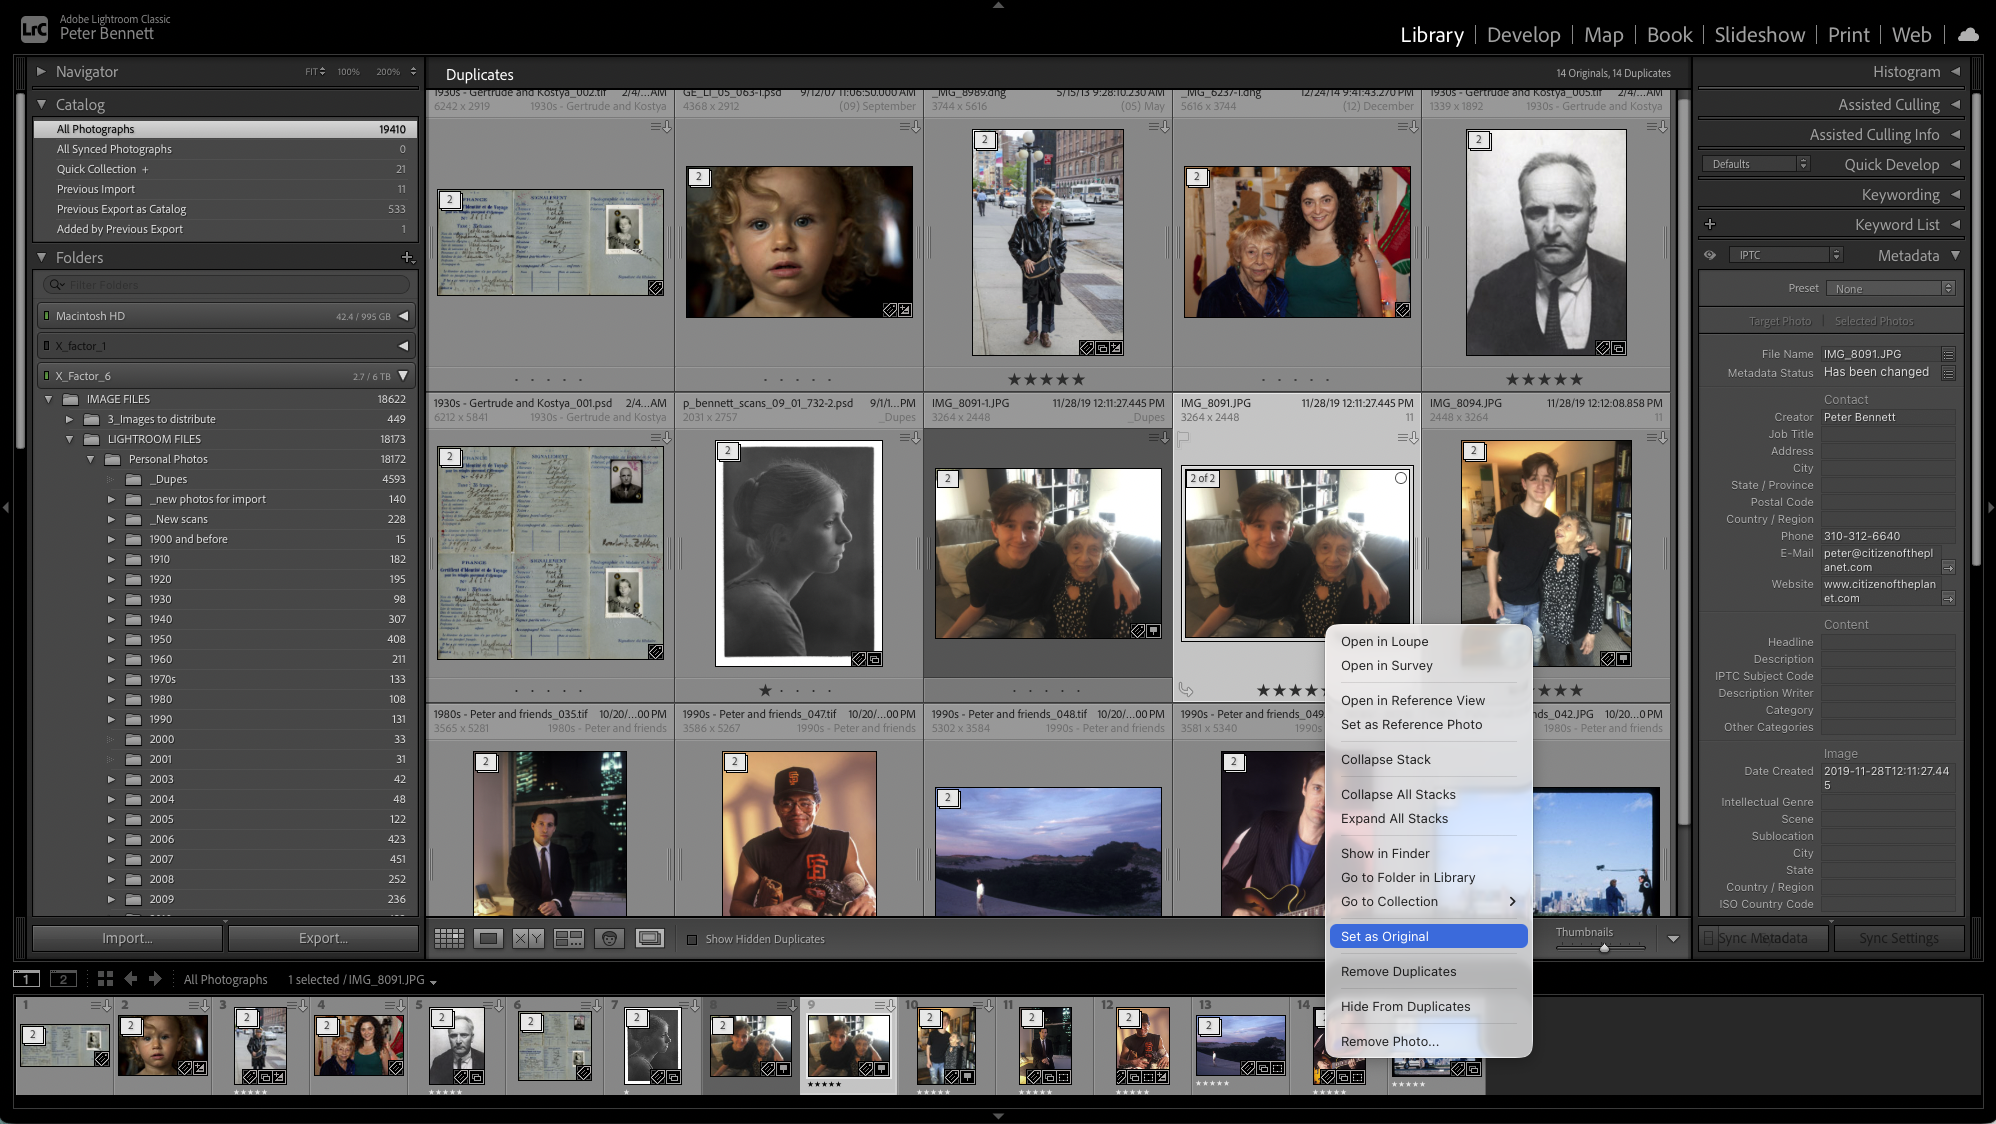Select second window display button 2

coord(63,979)
